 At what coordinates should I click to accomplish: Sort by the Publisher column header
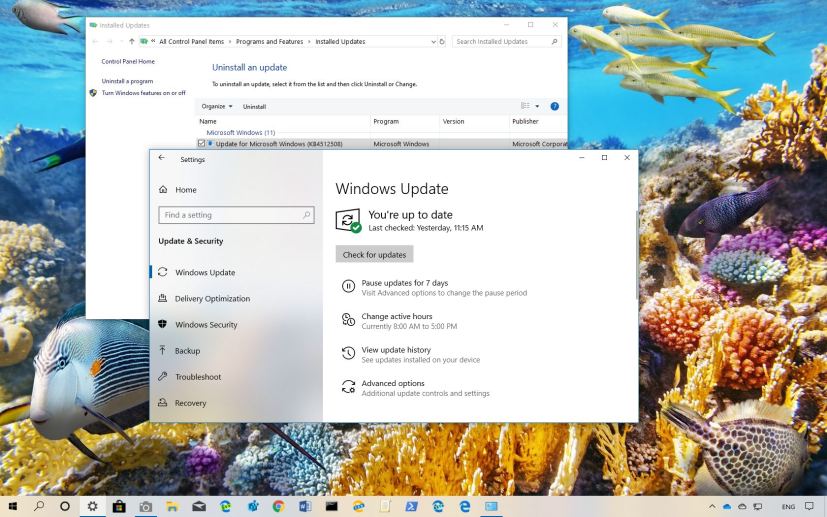[x=525, y=121]
